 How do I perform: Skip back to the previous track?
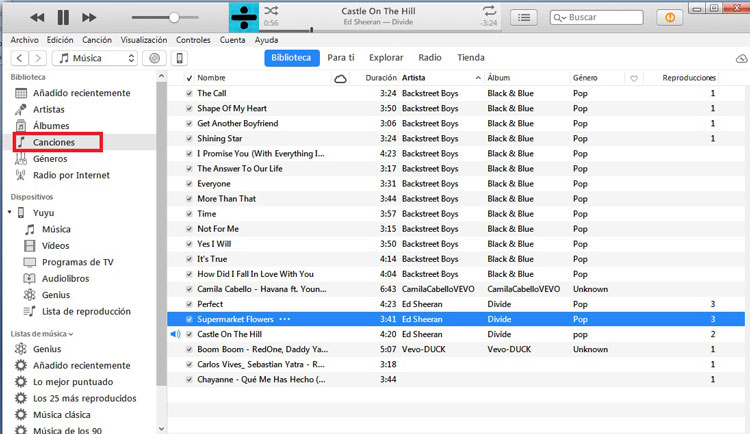tap(37, 18)
